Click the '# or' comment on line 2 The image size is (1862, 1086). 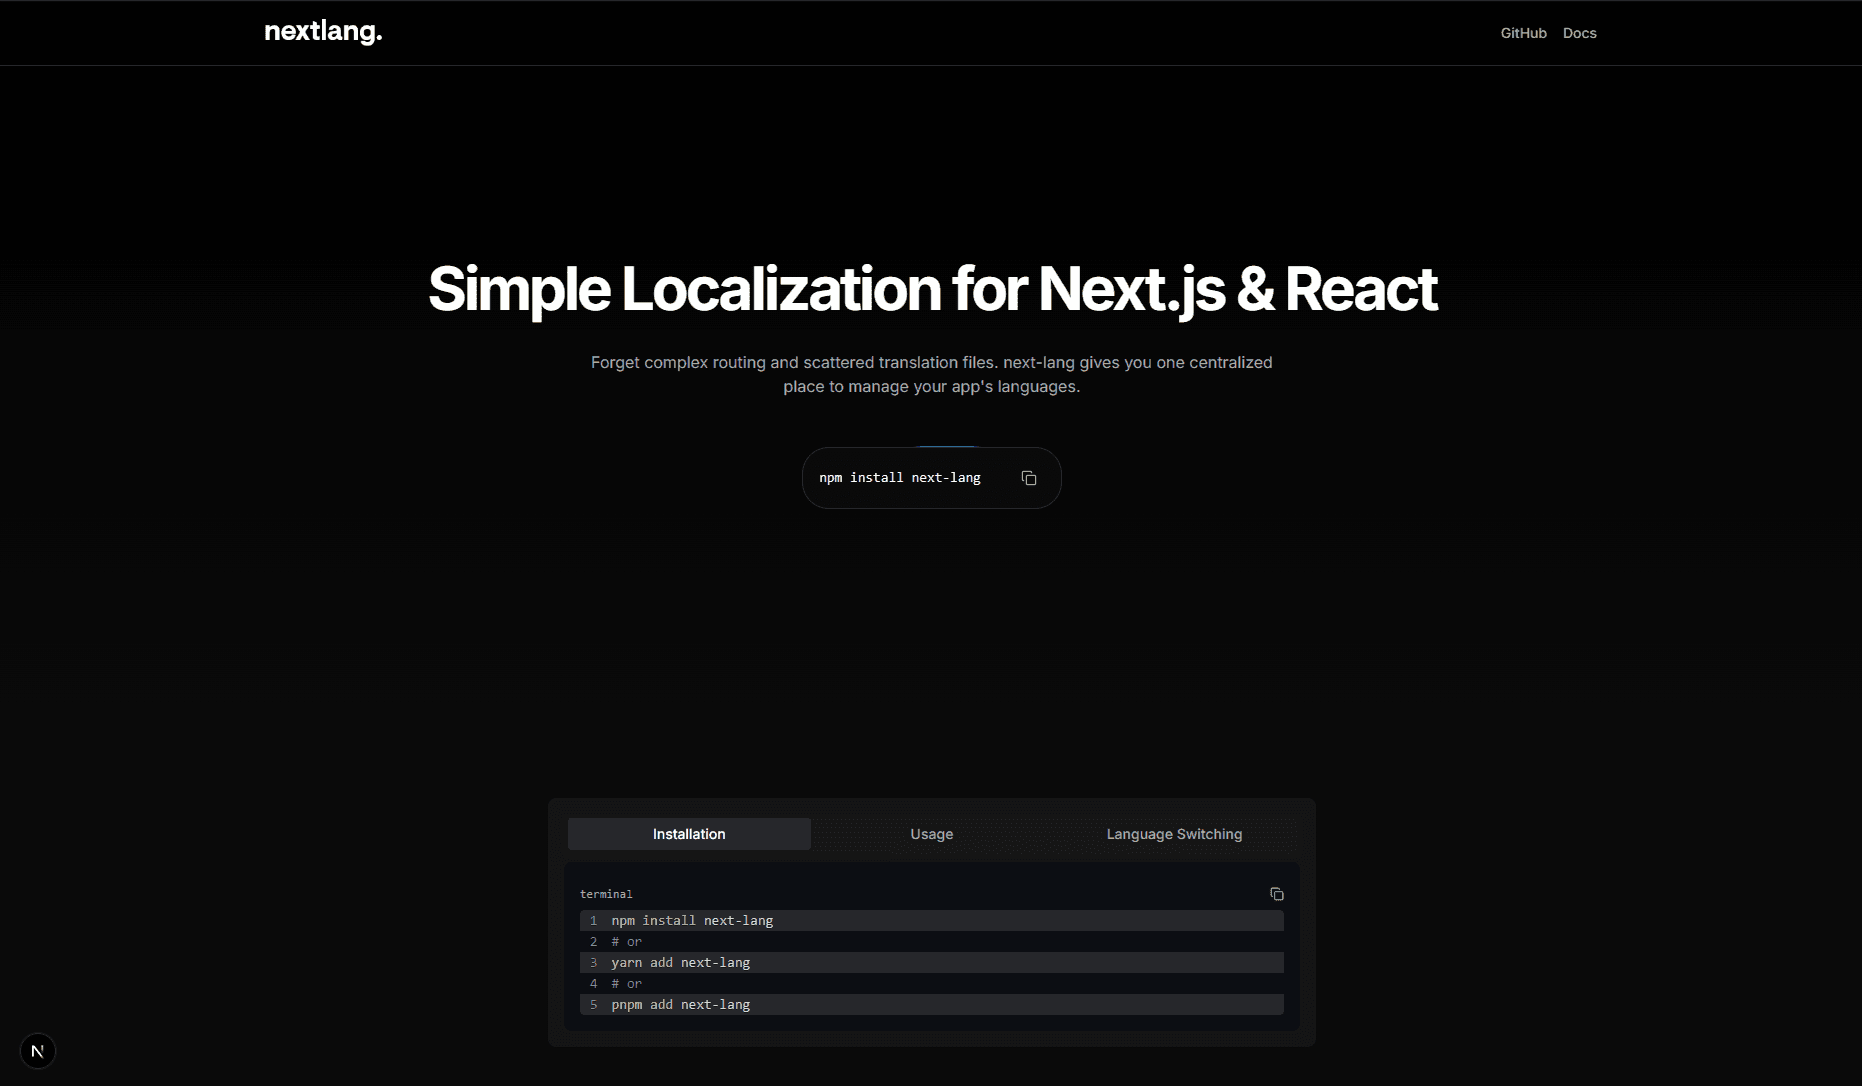coord(626,942)
